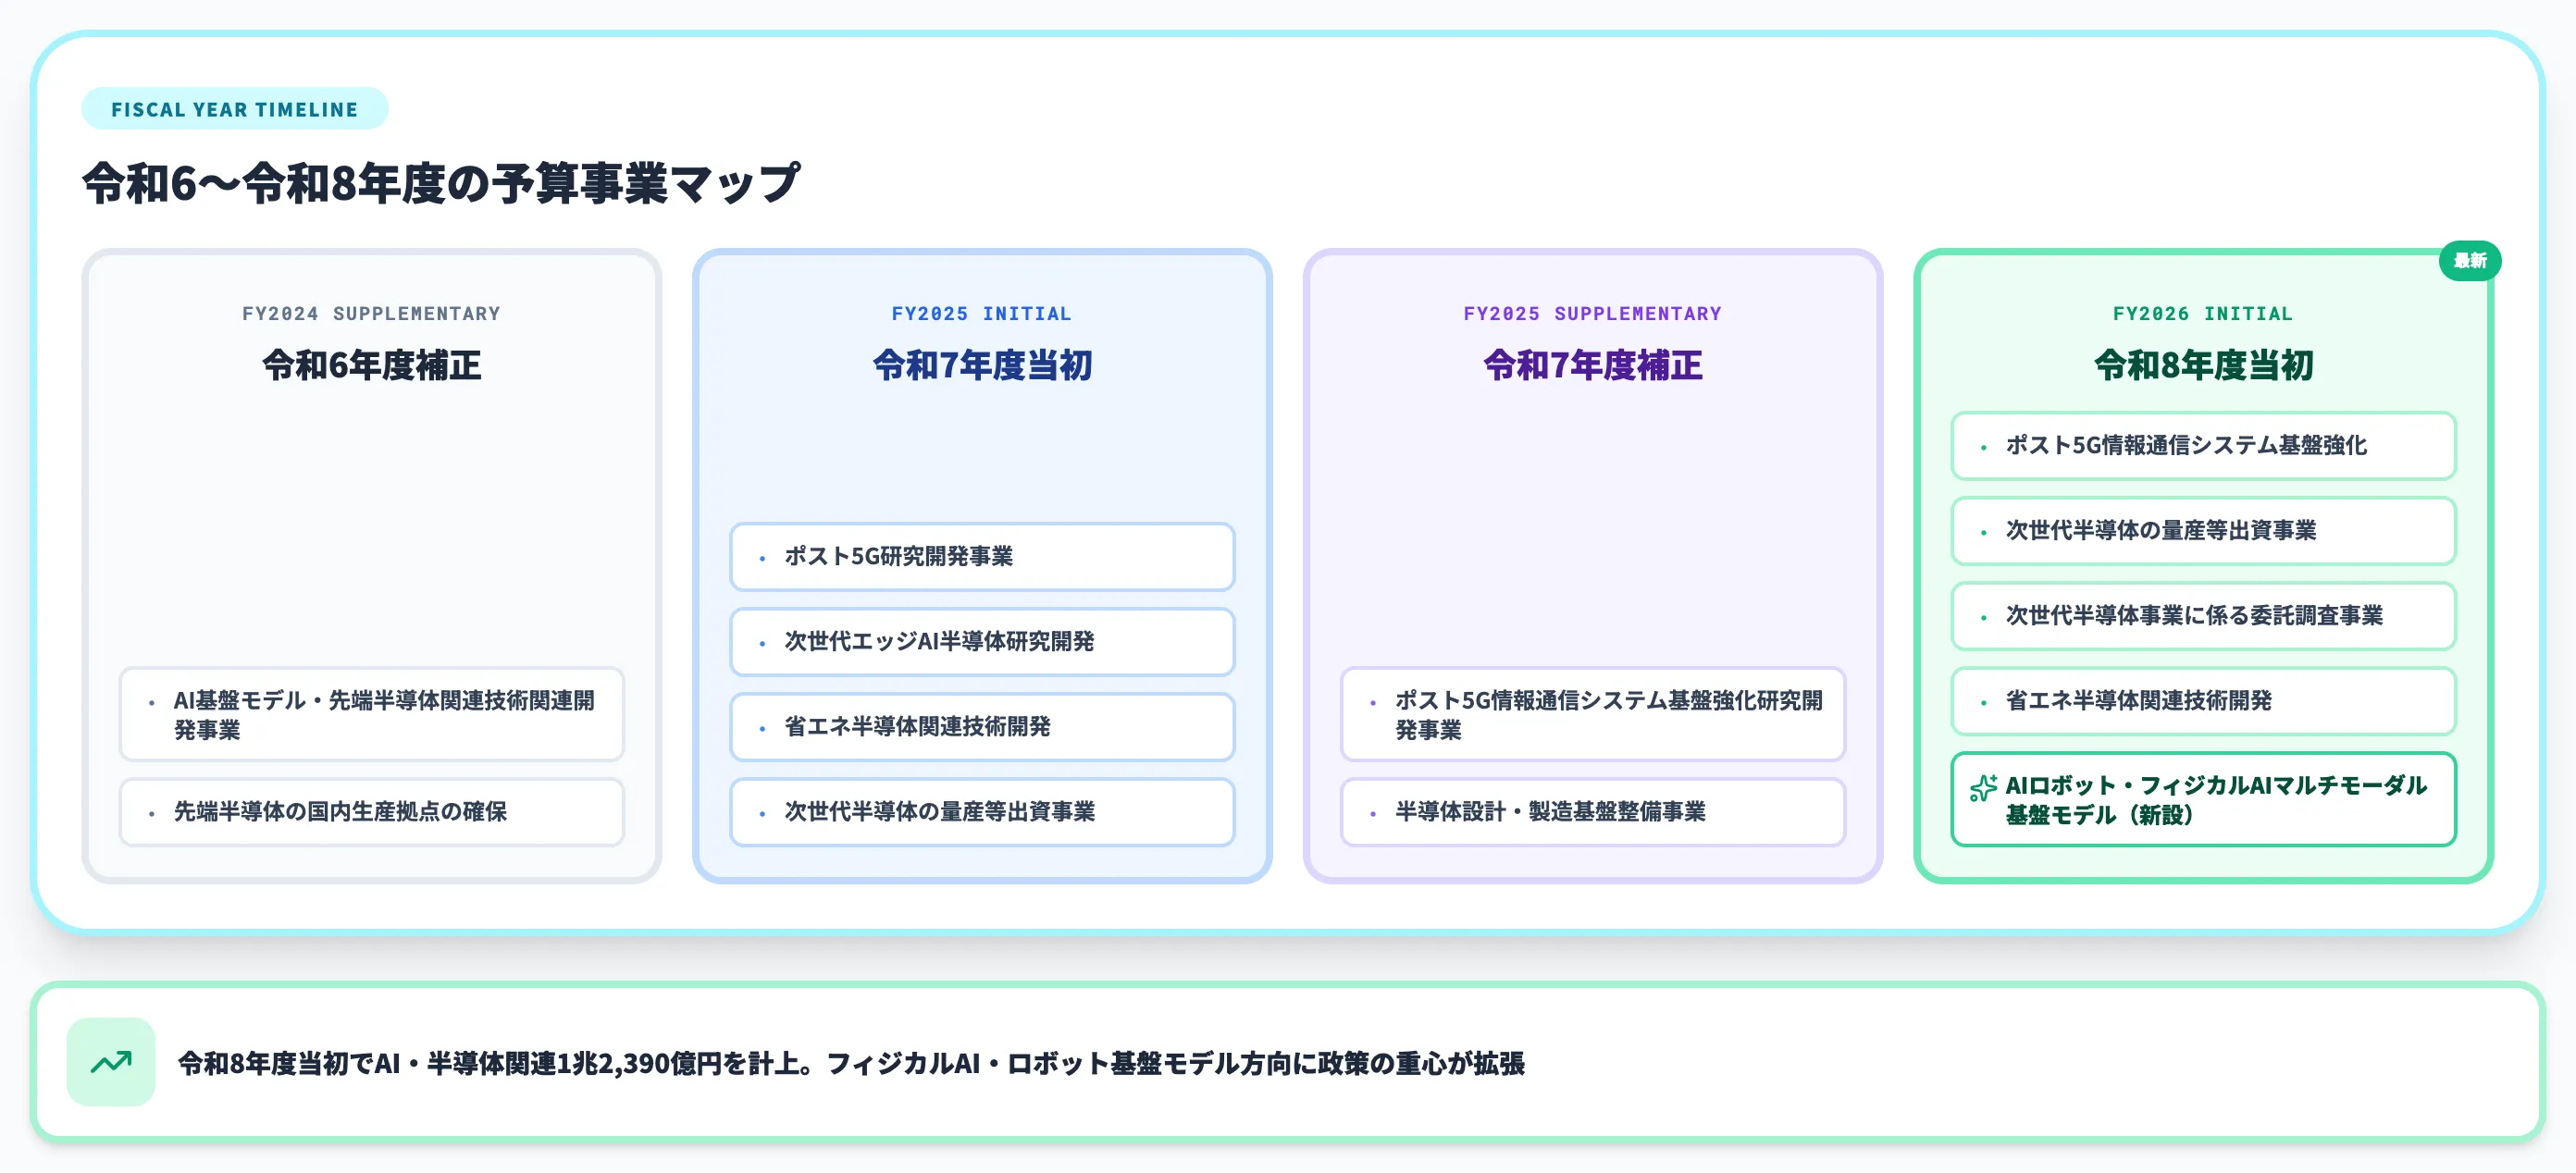Click the trending-up arrow icon in summary banner

click(111, 1061)
